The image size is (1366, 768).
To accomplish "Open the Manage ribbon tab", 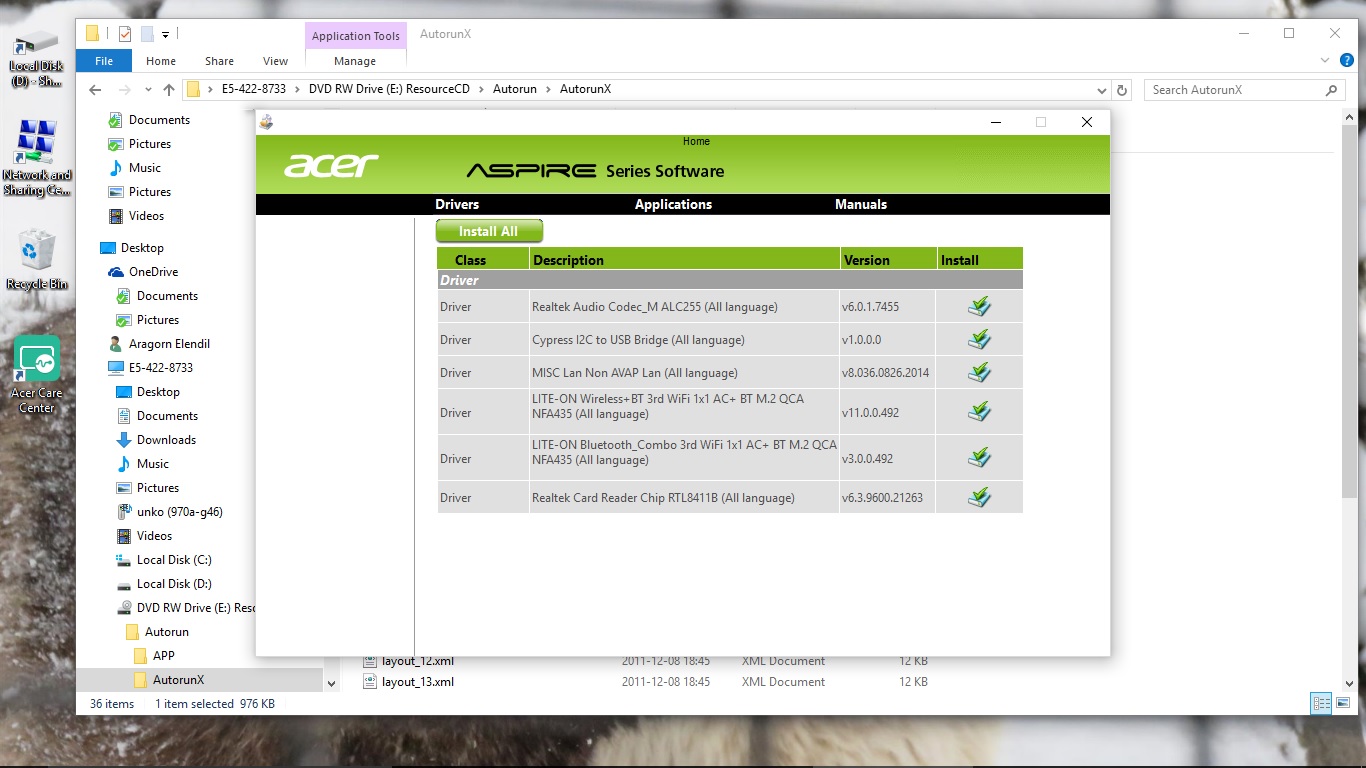I will pyautogui.click(x=355, y=61).
